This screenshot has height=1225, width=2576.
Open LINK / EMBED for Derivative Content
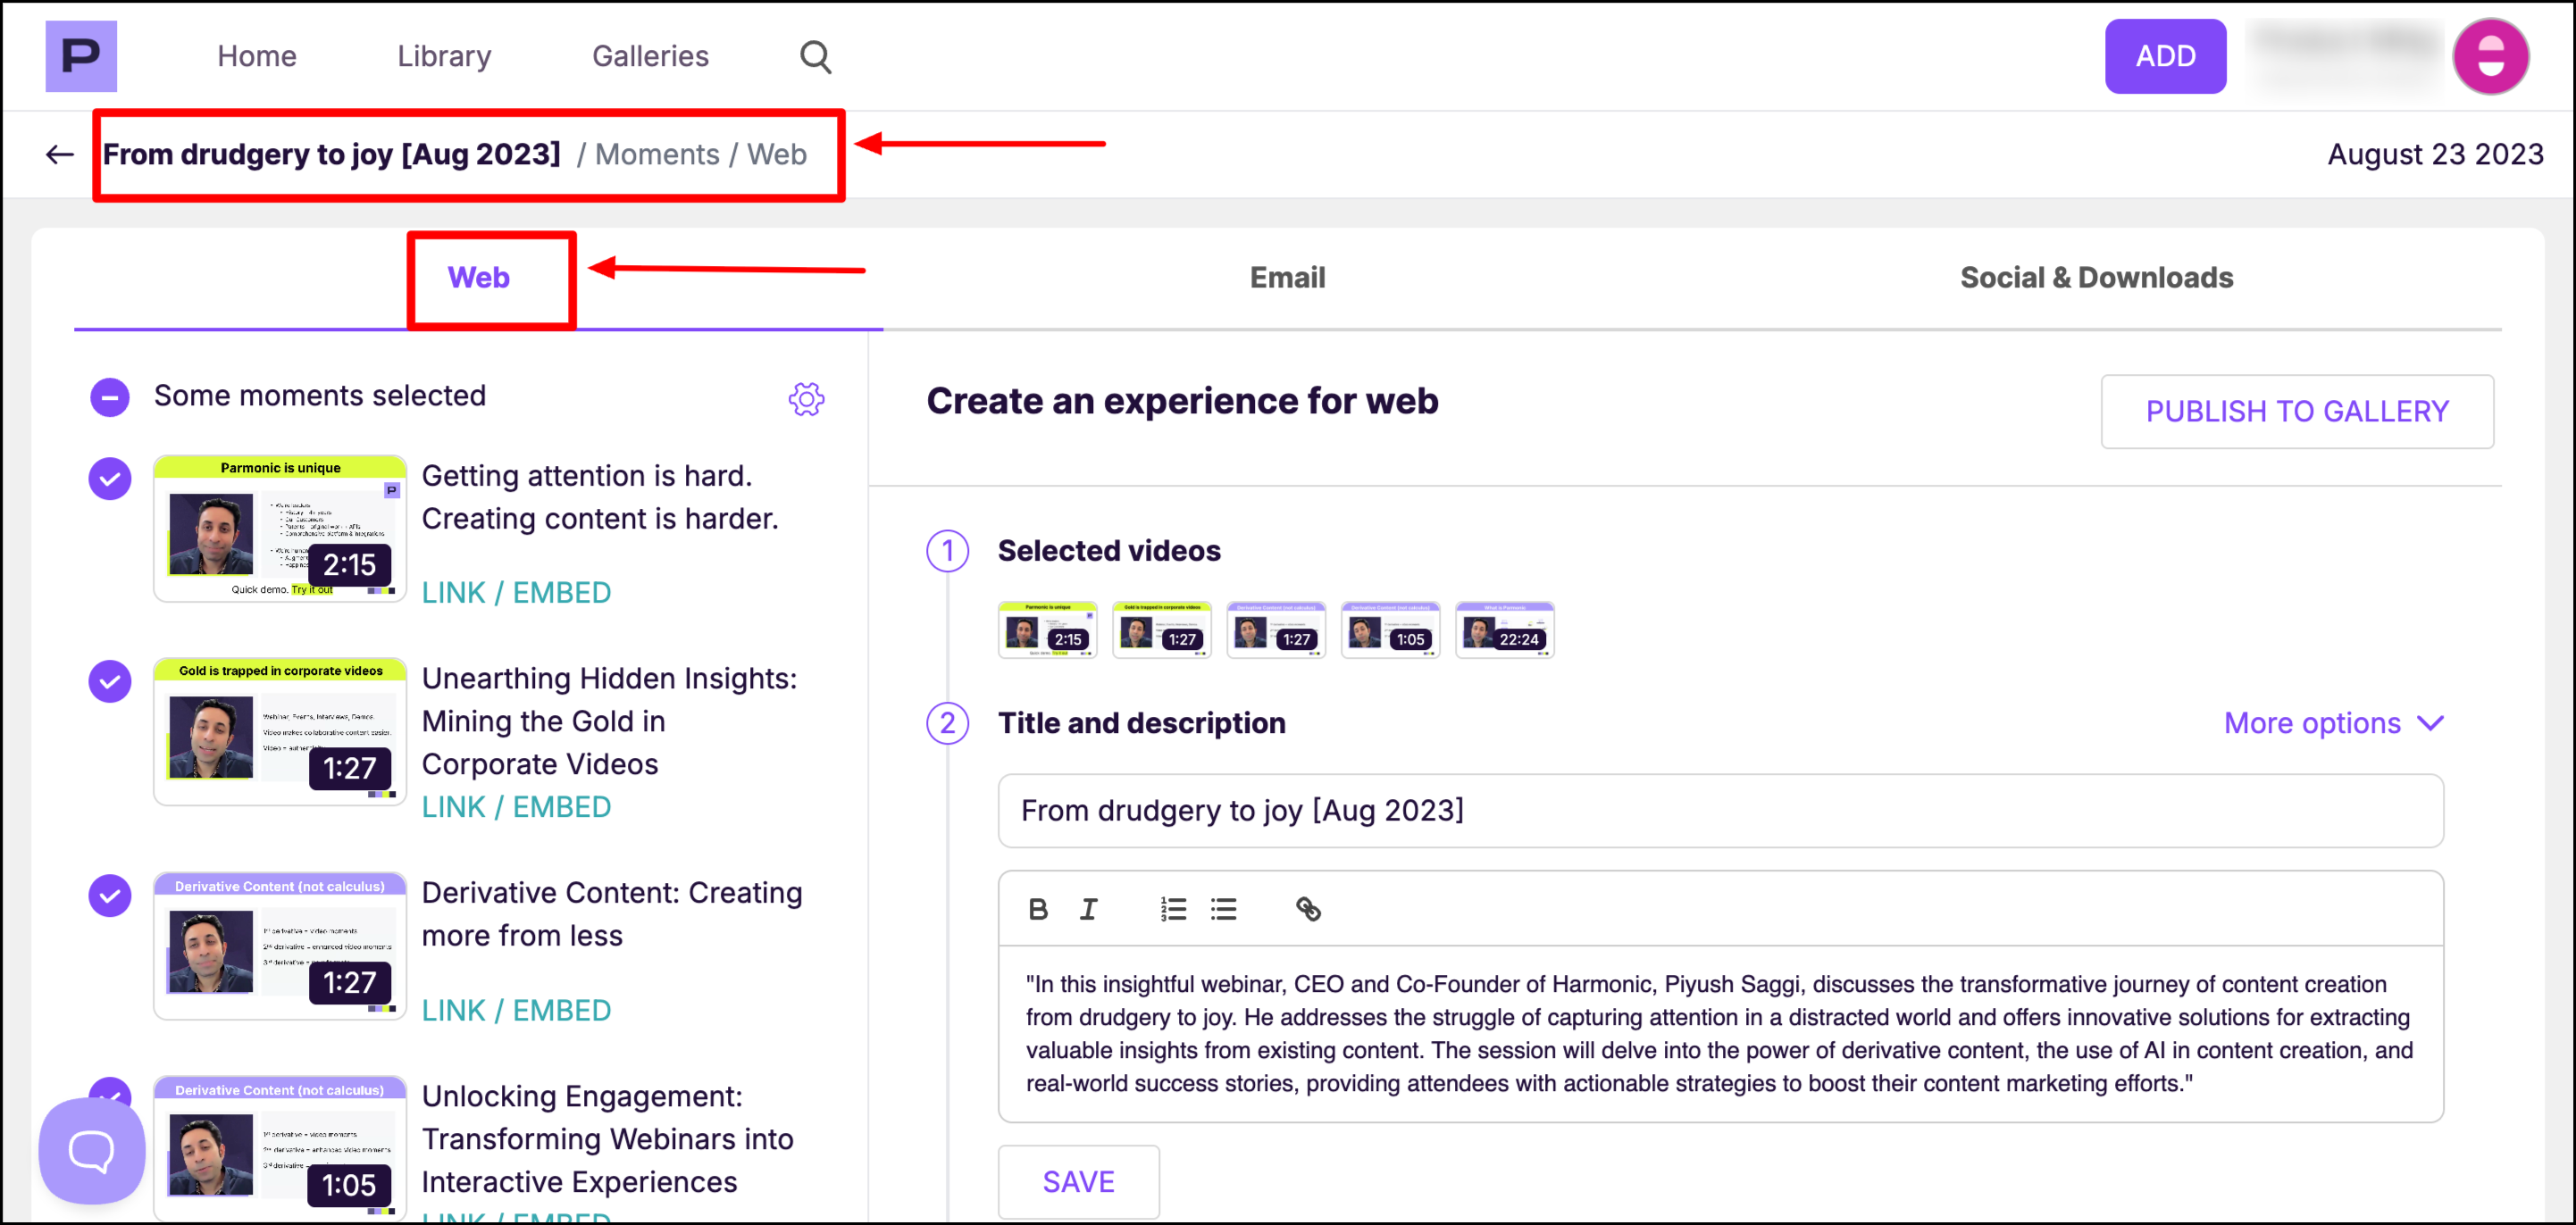pos(516,1010)
